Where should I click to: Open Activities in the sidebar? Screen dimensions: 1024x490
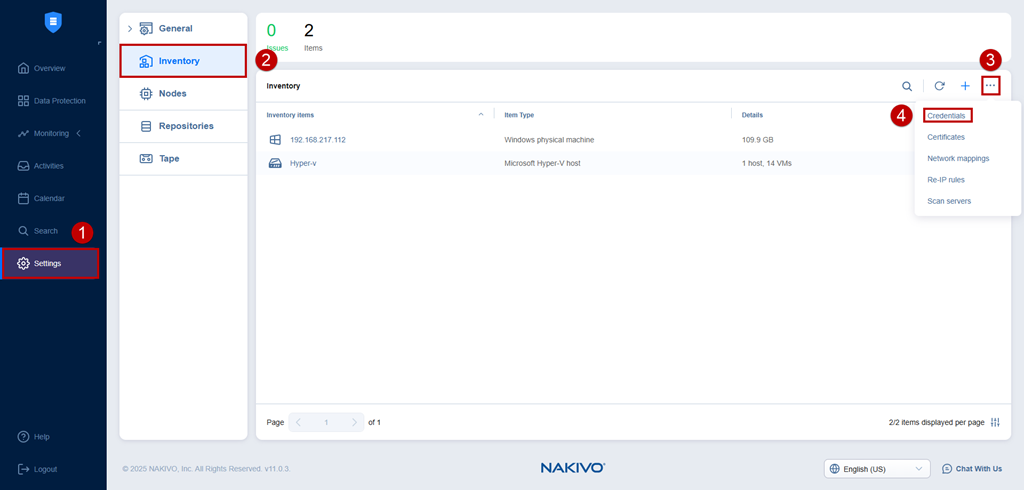(x=40, y=166)
